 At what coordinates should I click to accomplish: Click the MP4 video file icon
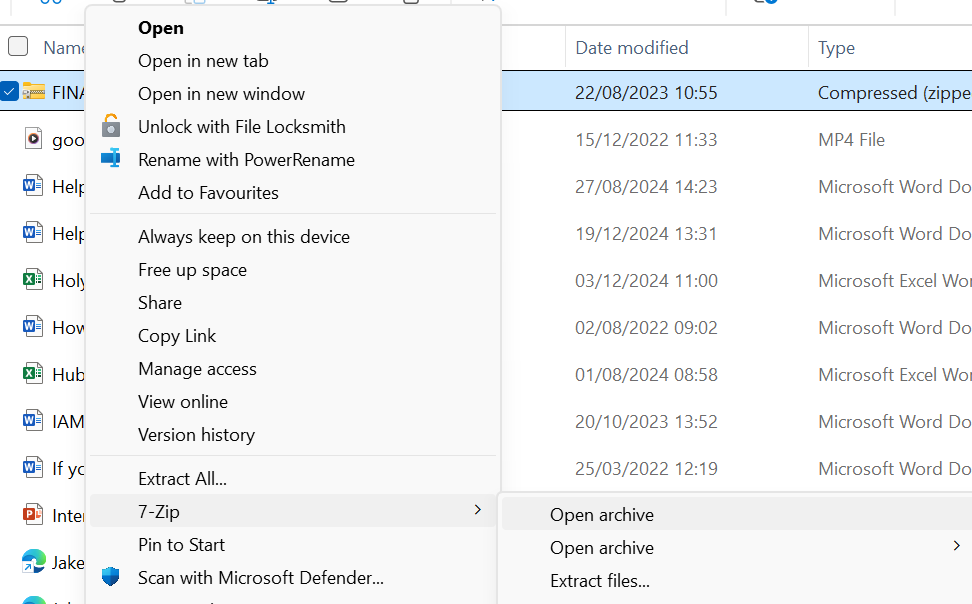click(34, 139)
